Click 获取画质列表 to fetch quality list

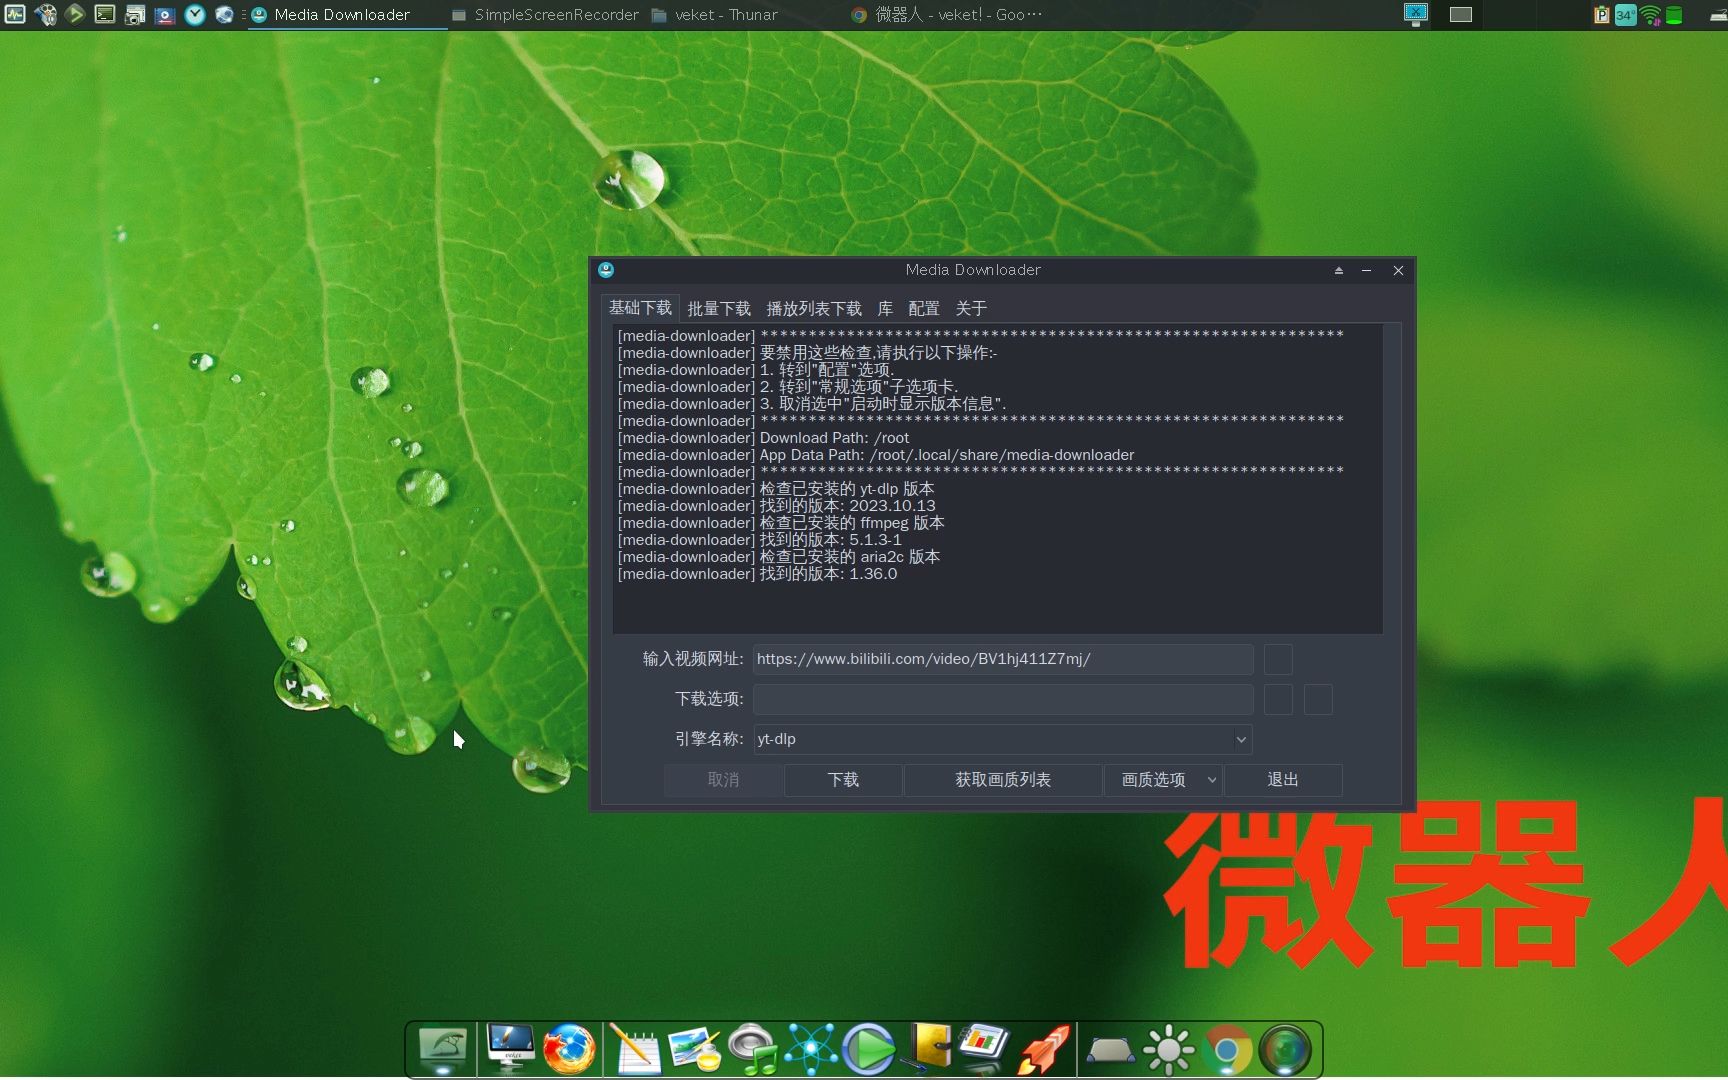pyautogui.click(x=1002, y=780)
